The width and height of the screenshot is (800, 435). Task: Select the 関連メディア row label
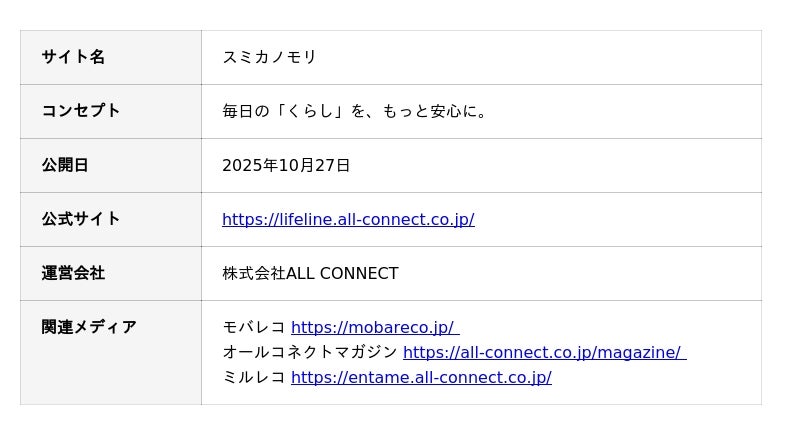pos(89,327)
